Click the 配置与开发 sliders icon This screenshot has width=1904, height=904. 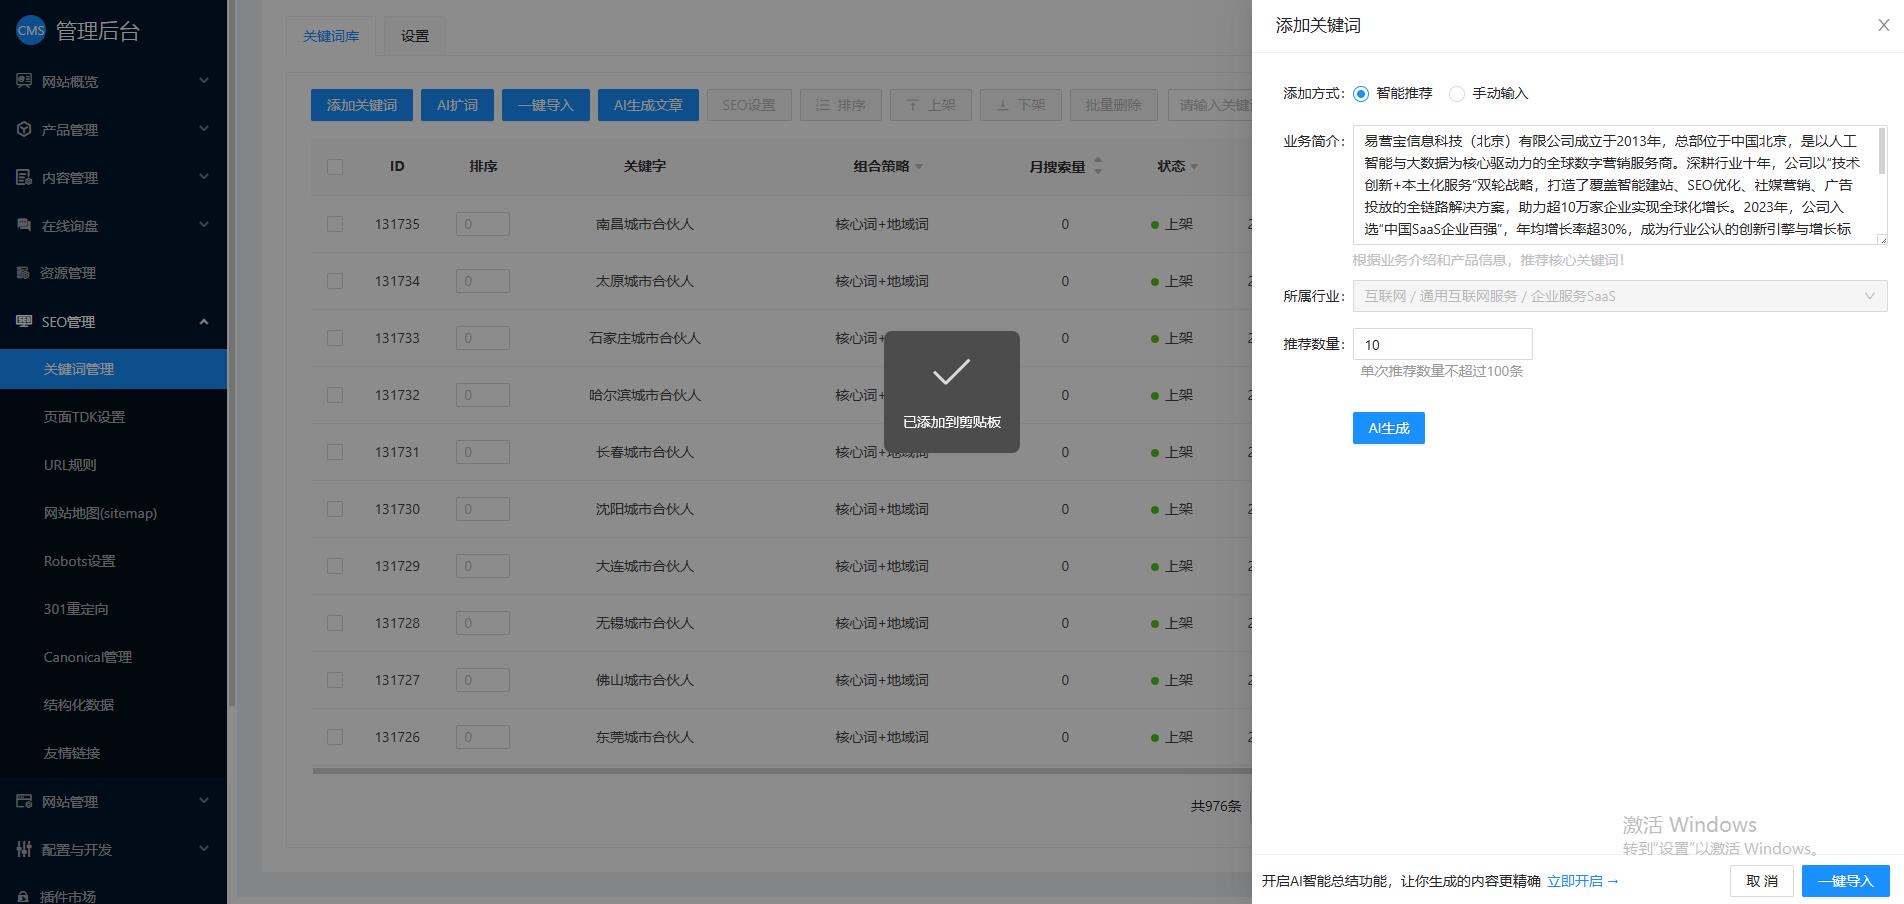[24, 849]
